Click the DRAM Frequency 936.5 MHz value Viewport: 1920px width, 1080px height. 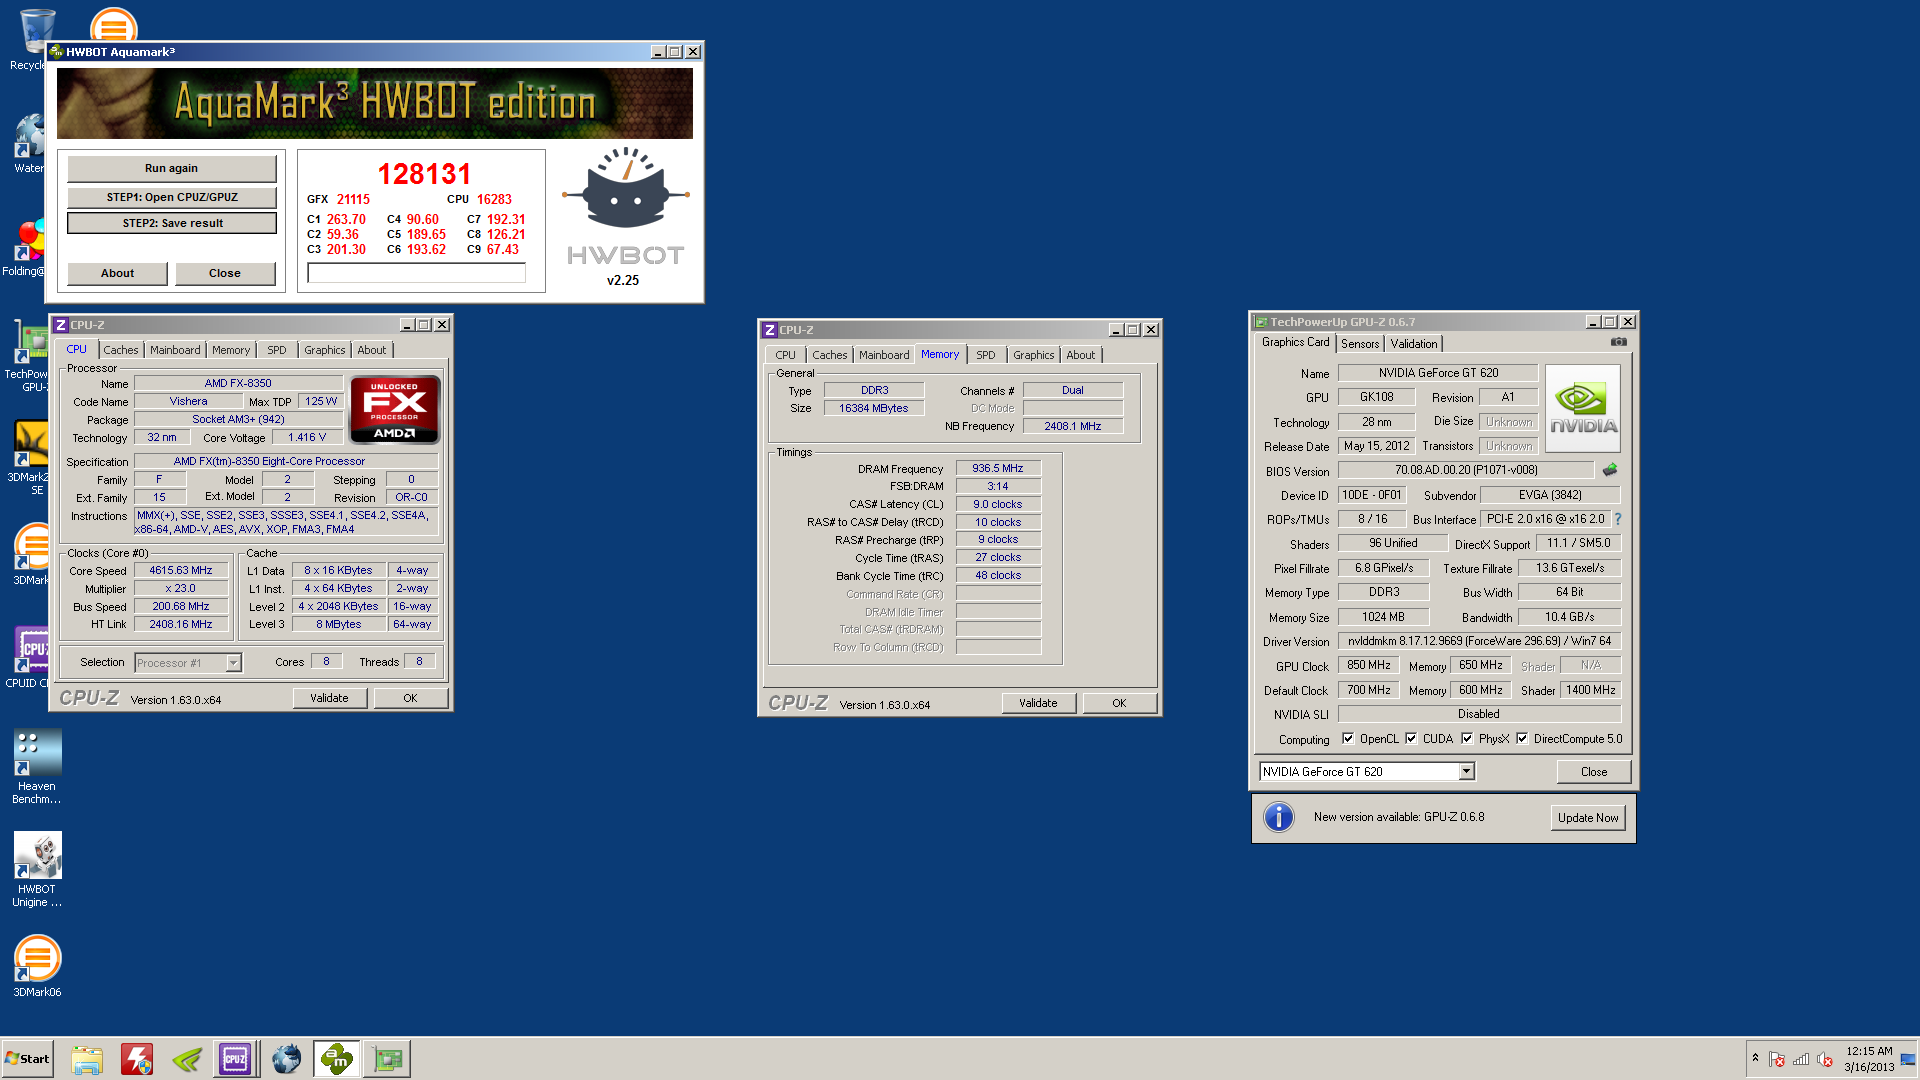coord(998,468)
